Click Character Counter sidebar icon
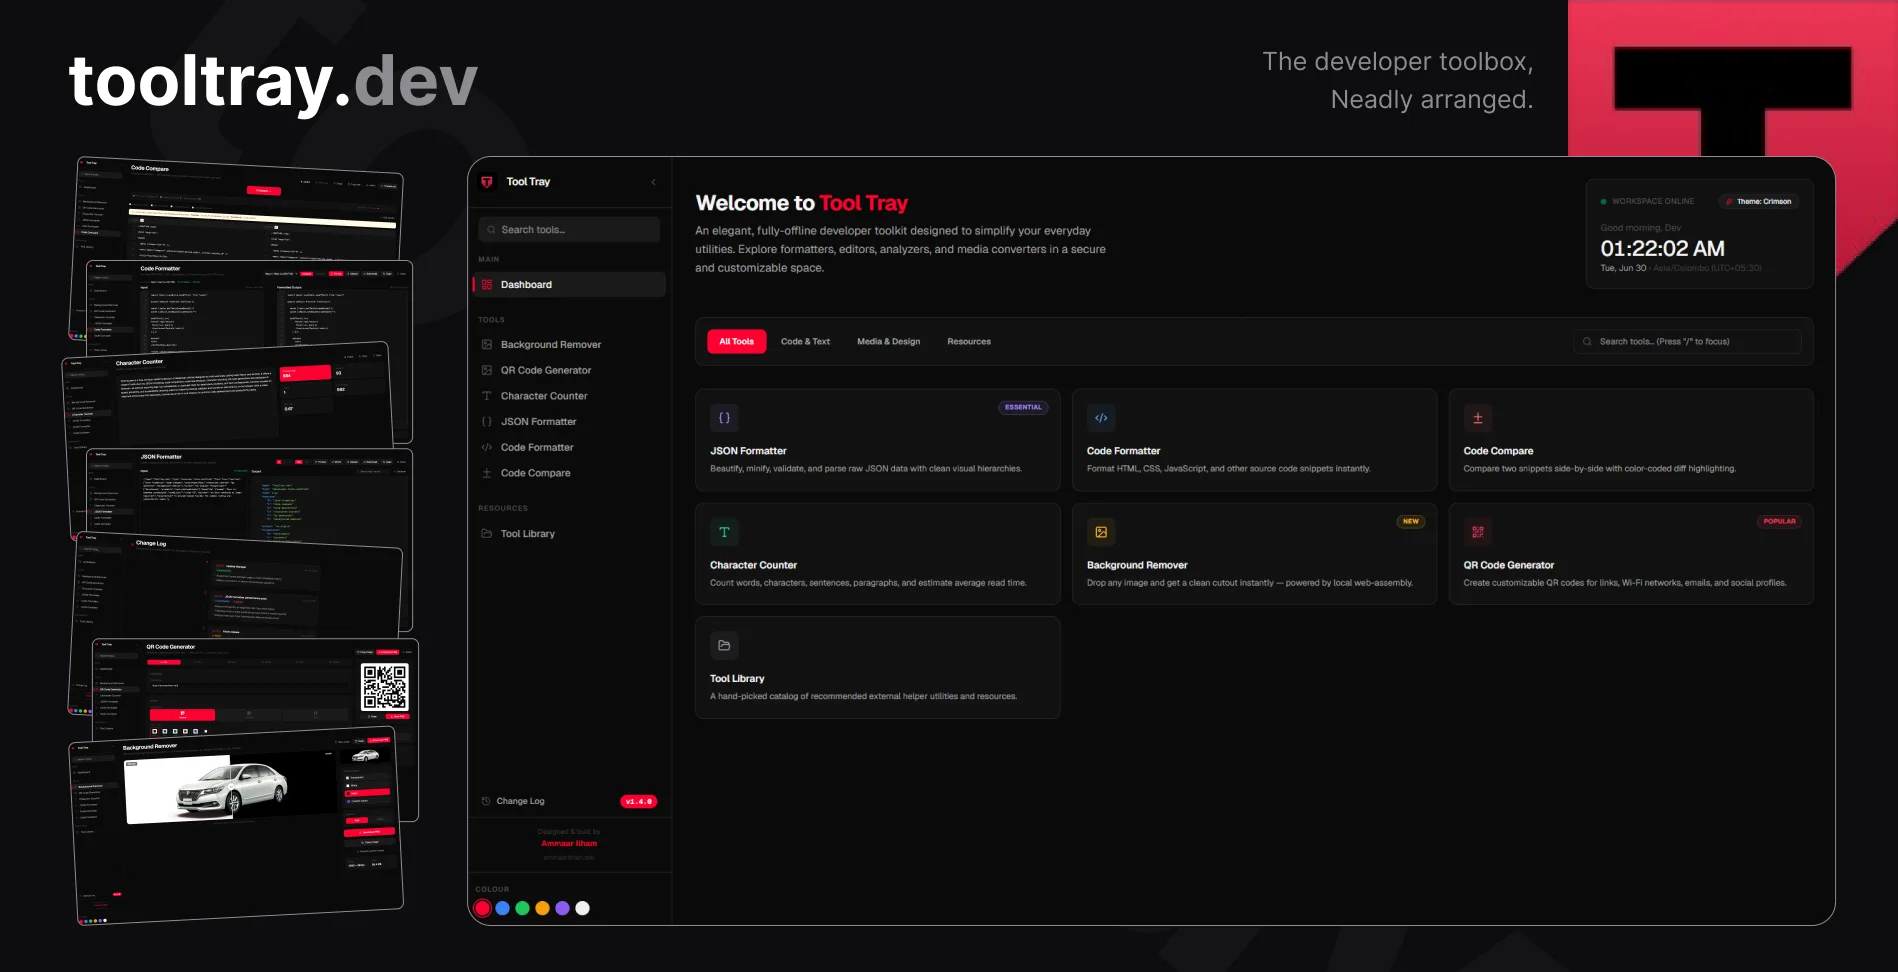 click(x=487, y=396)
